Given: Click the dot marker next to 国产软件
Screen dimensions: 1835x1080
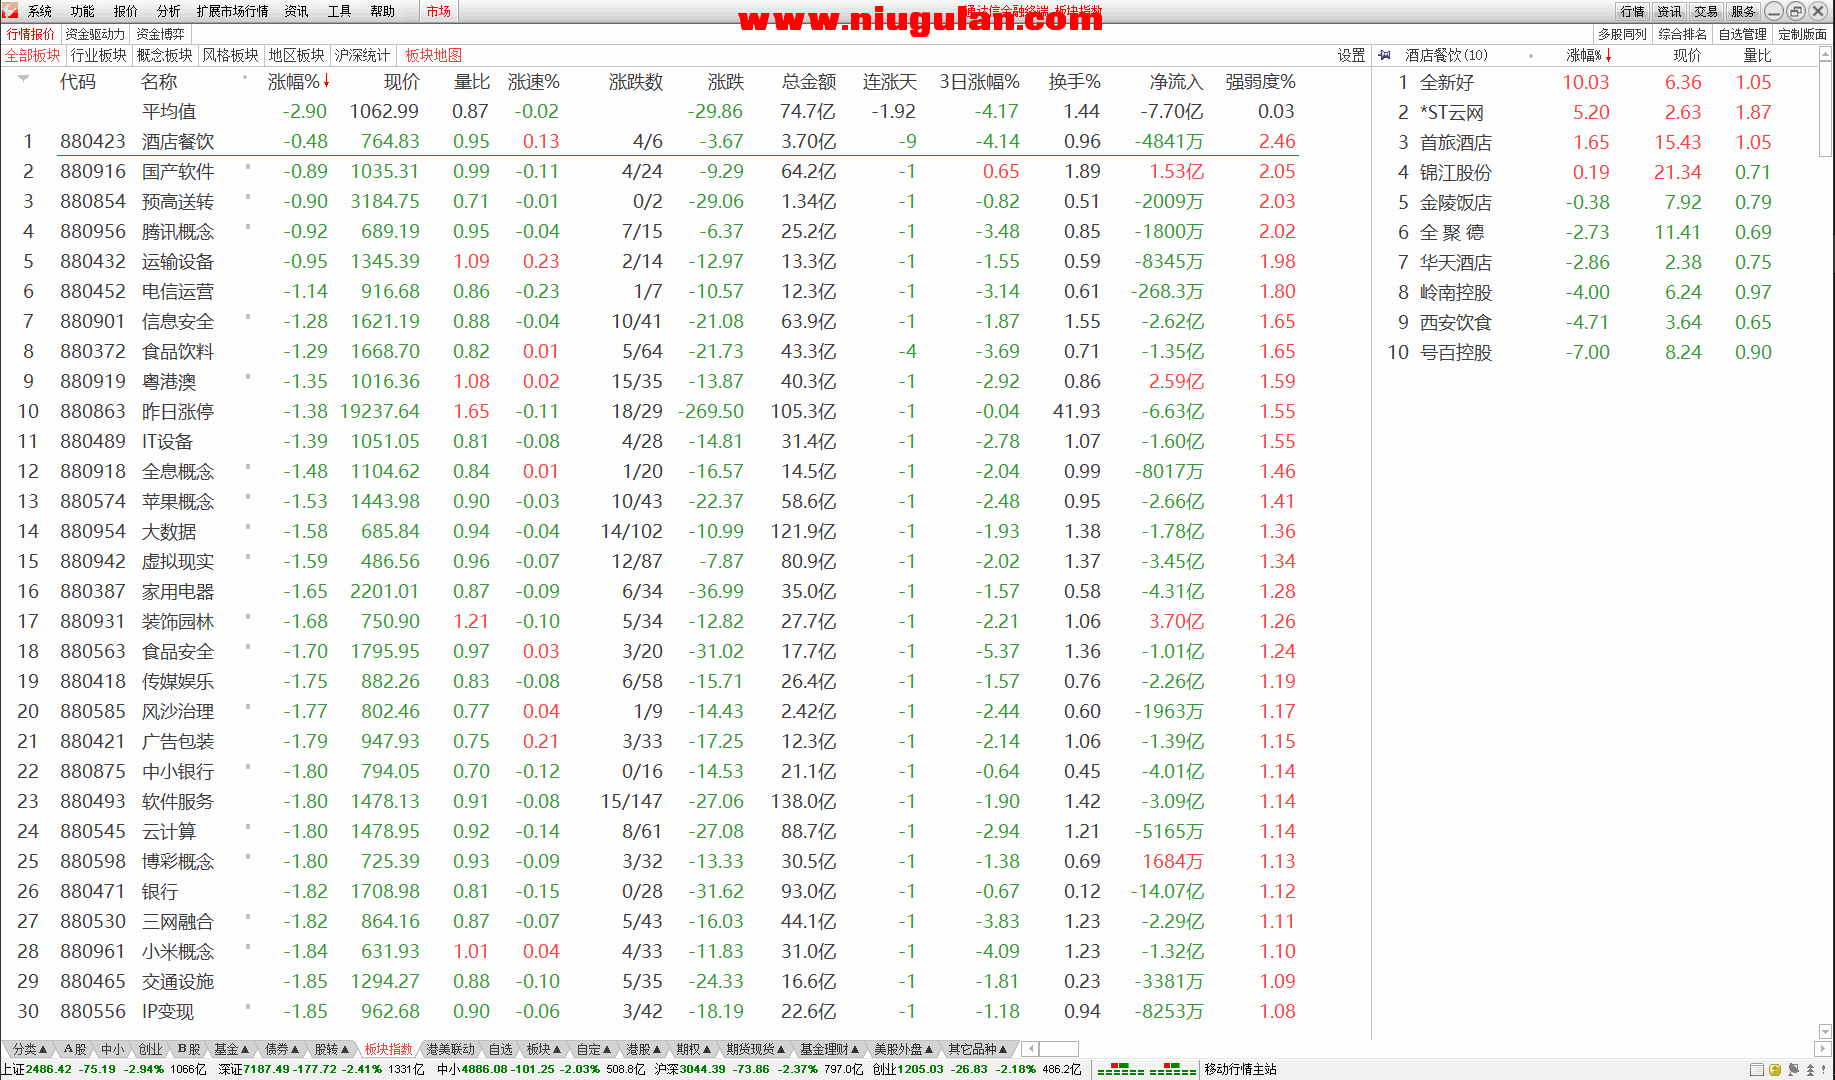Looking at the screenshot, I should point(247,166).
